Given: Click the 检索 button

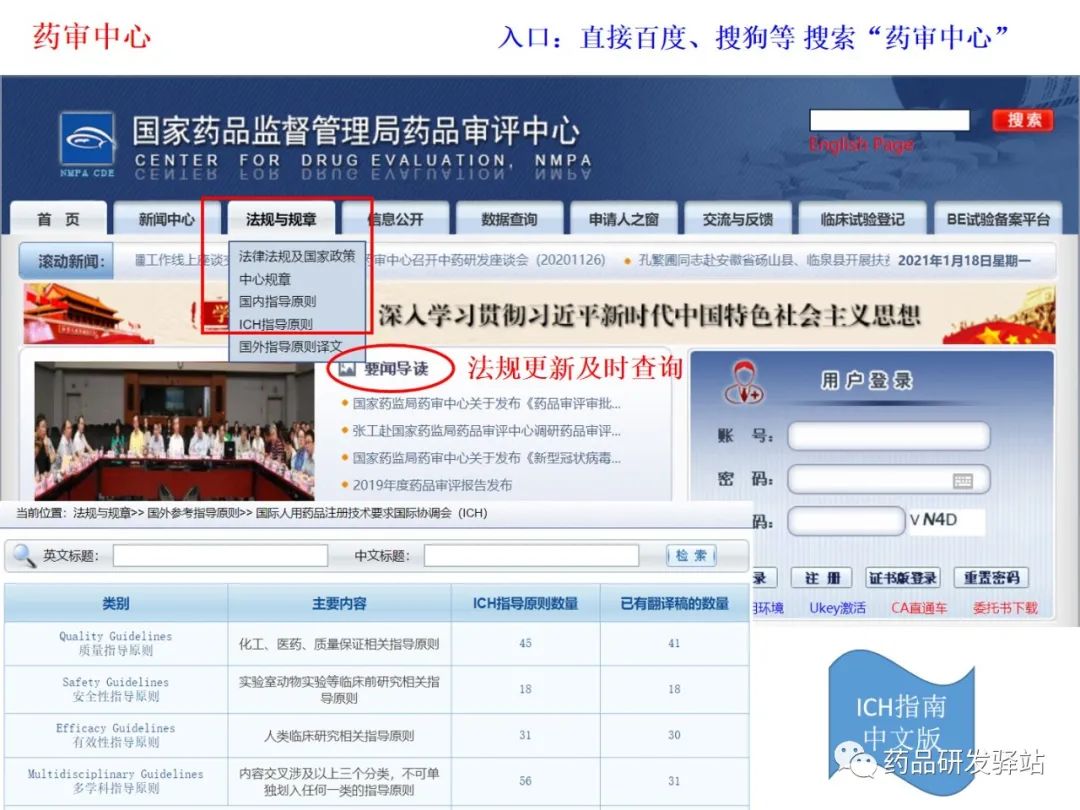Looking at the screenshot, I should point(692,556).
